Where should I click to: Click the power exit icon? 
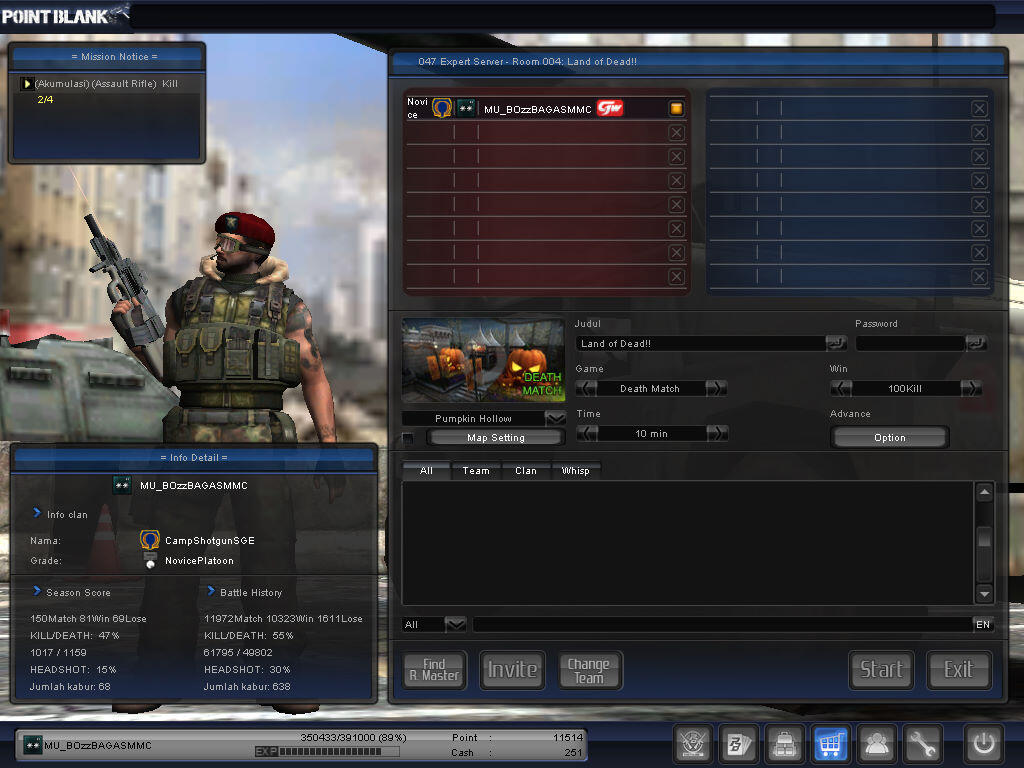(x=984, y=743)
